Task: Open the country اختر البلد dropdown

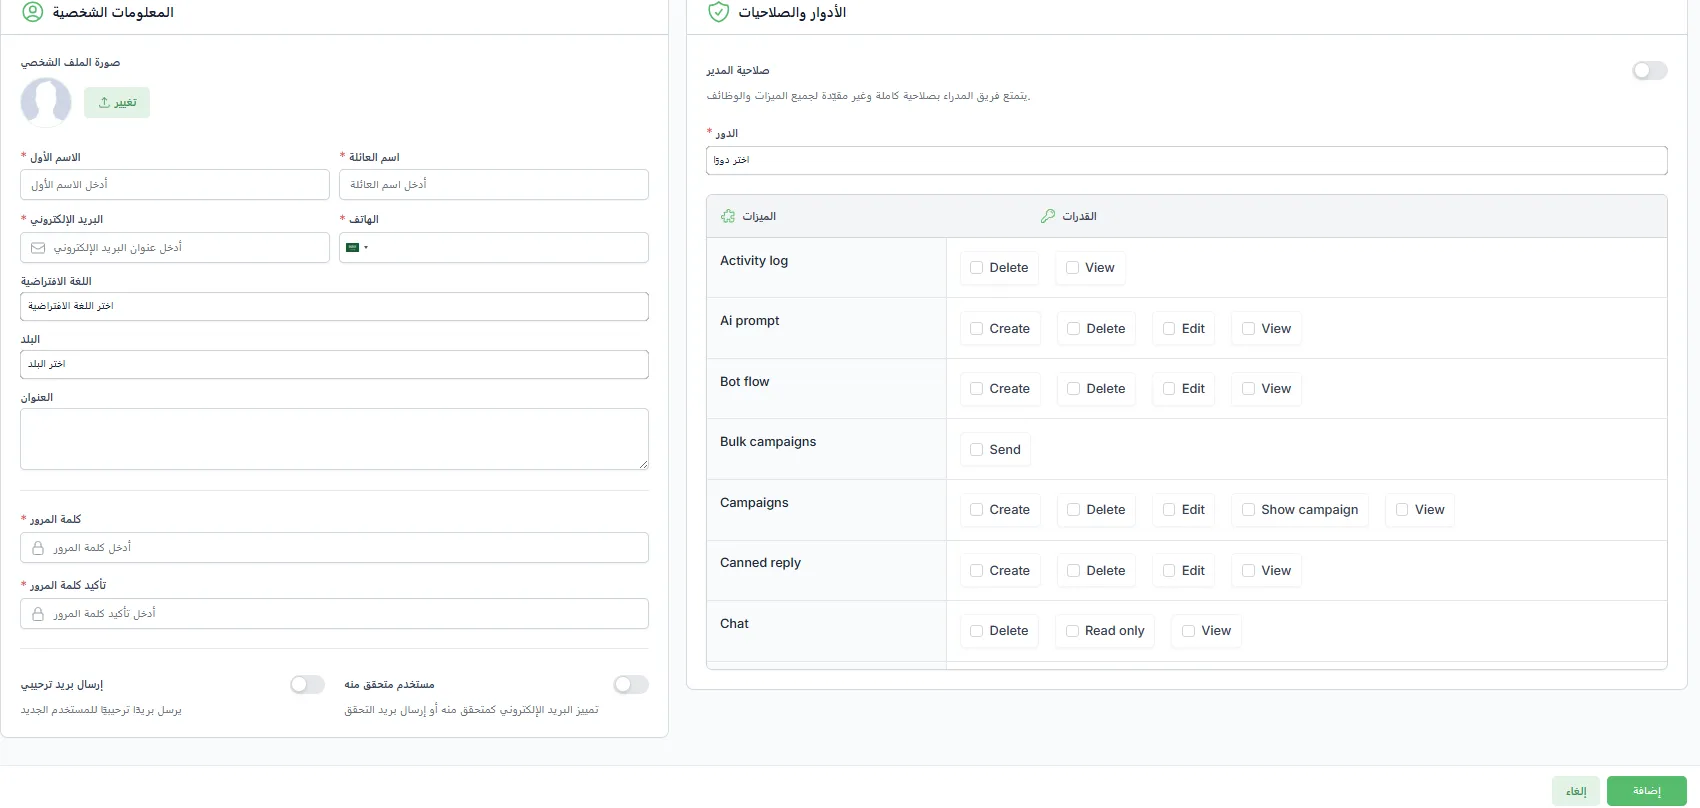Action: point(334,364)
